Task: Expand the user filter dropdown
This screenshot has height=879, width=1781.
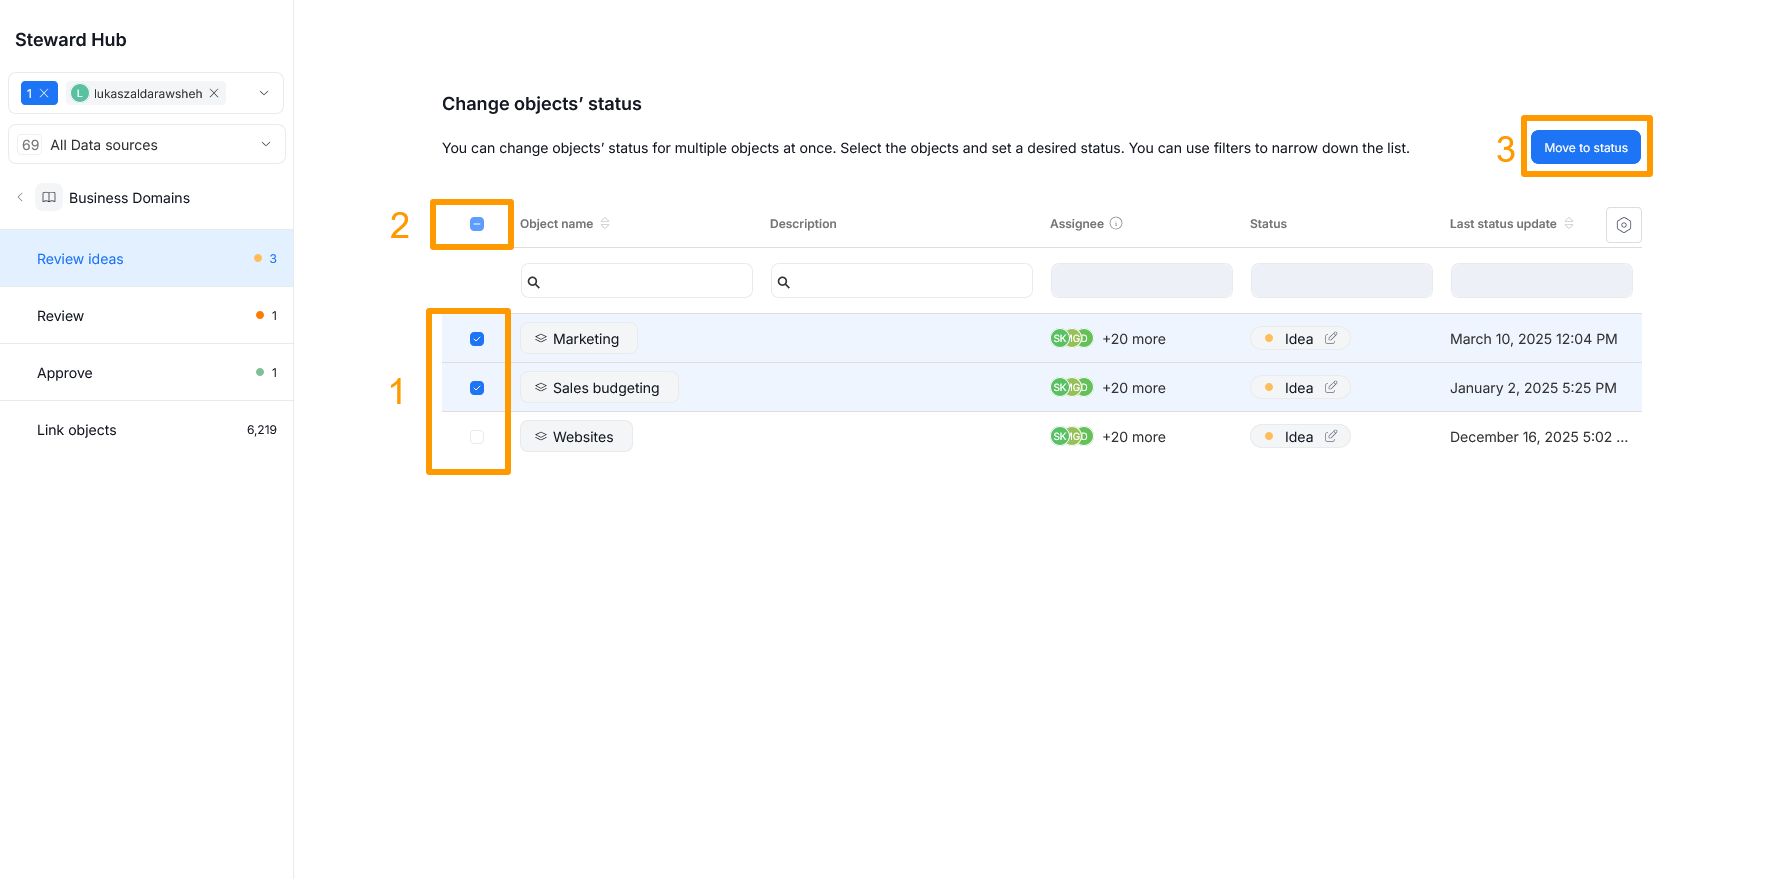Action: [x=264, y=93]
